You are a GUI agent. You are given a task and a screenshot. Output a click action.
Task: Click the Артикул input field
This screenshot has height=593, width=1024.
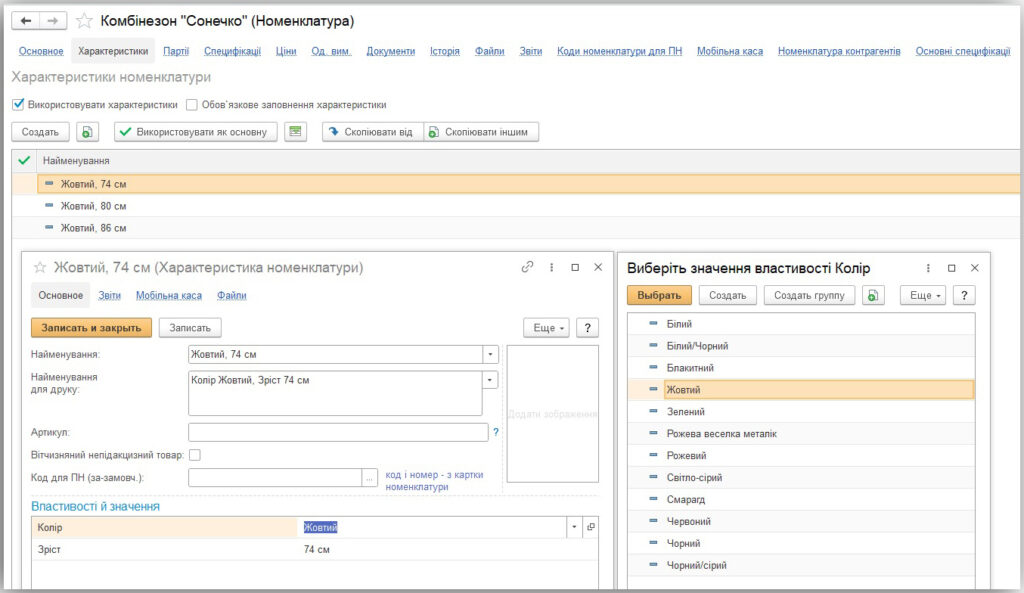(x=338, y=432)
